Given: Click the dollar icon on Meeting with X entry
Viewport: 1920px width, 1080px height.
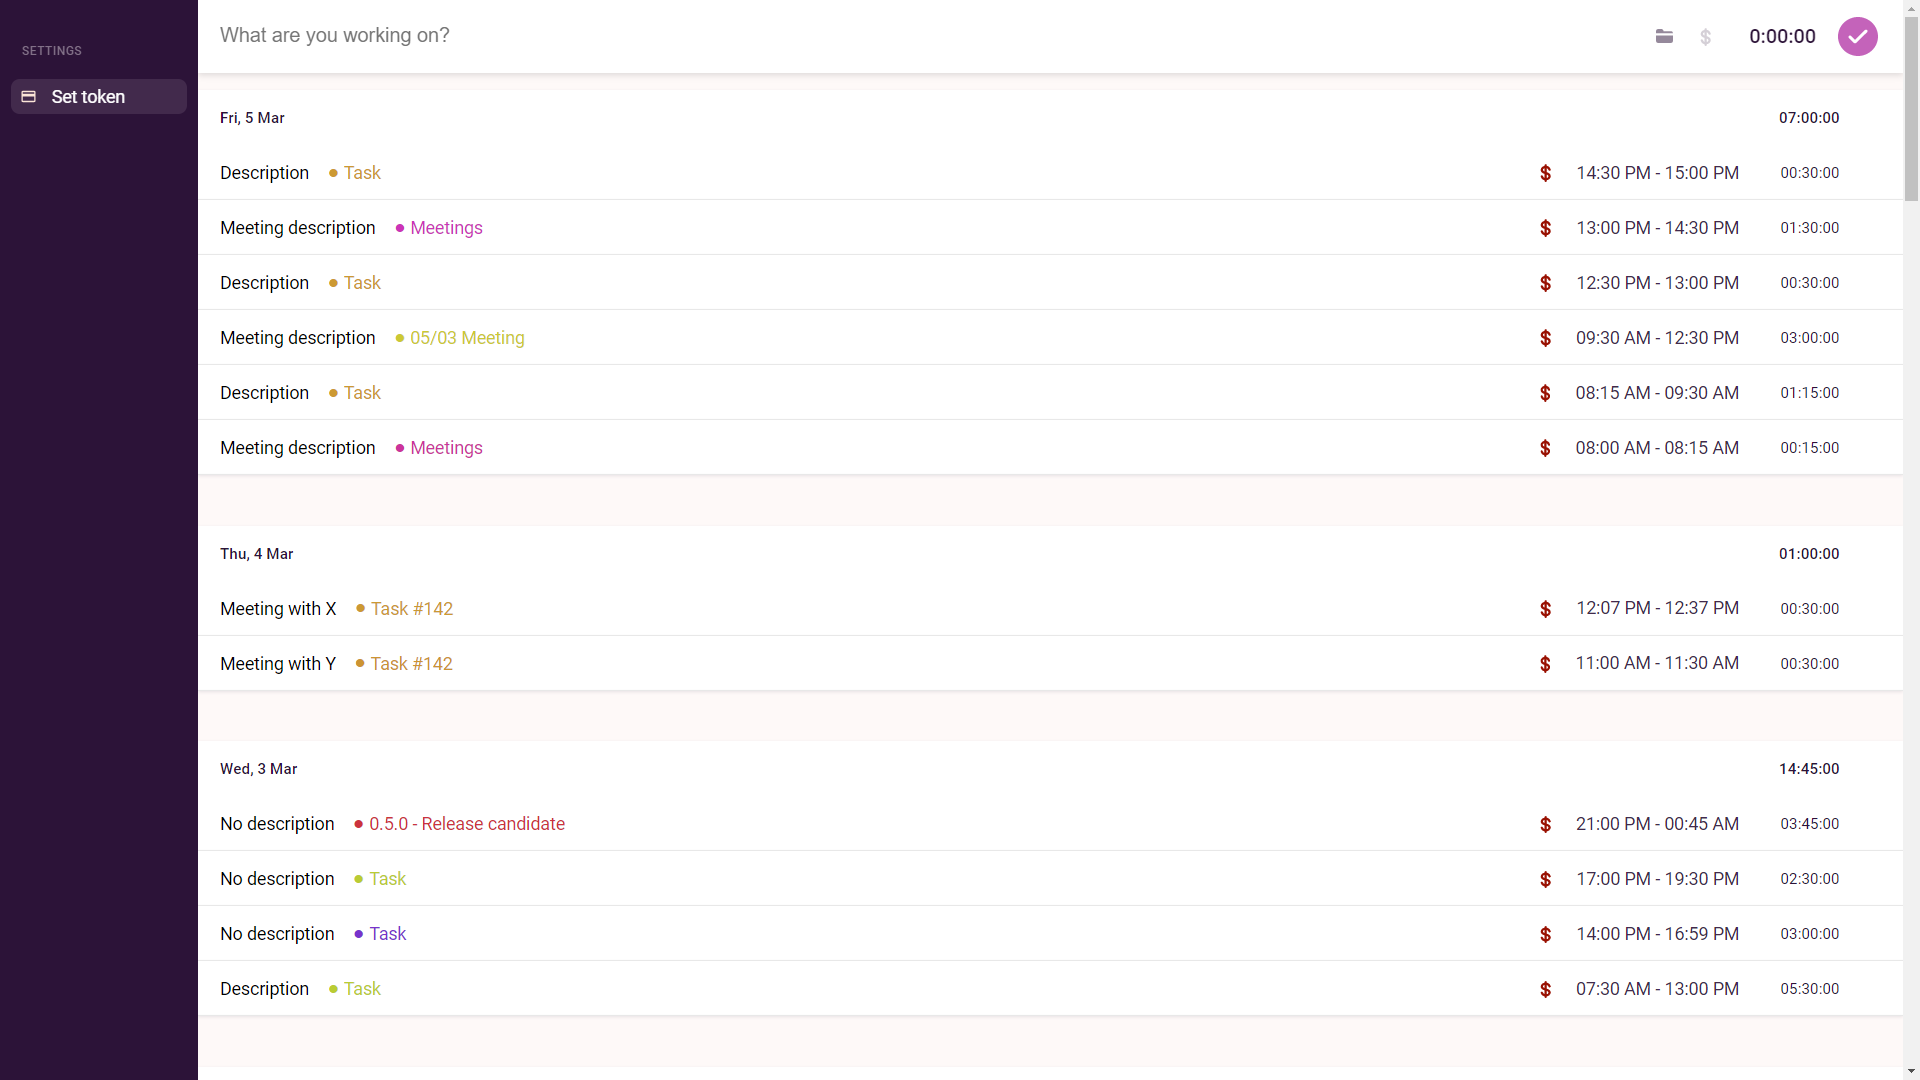Looking at the screenshot, I should [1545, 608].
